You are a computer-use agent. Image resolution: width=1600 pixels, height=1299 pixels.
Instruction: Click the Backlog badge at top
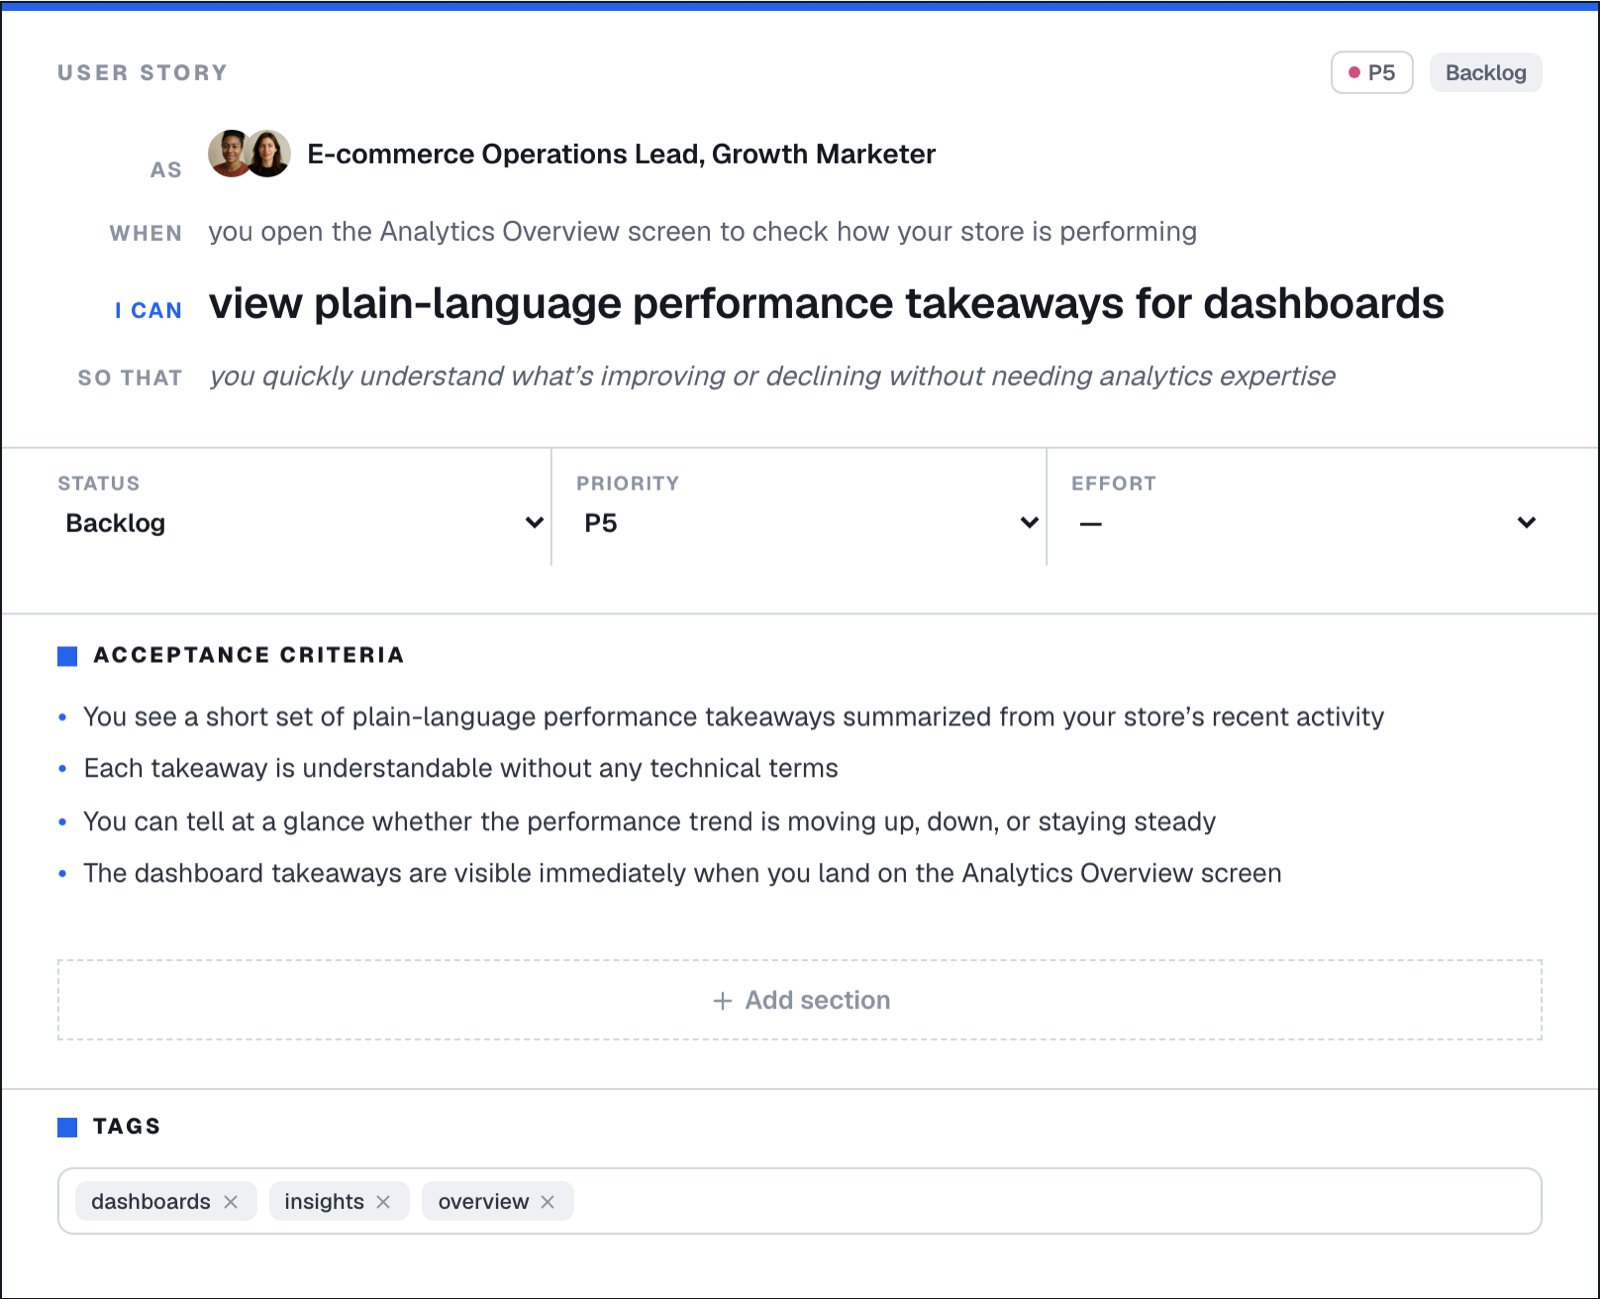tap(1486, 73)
